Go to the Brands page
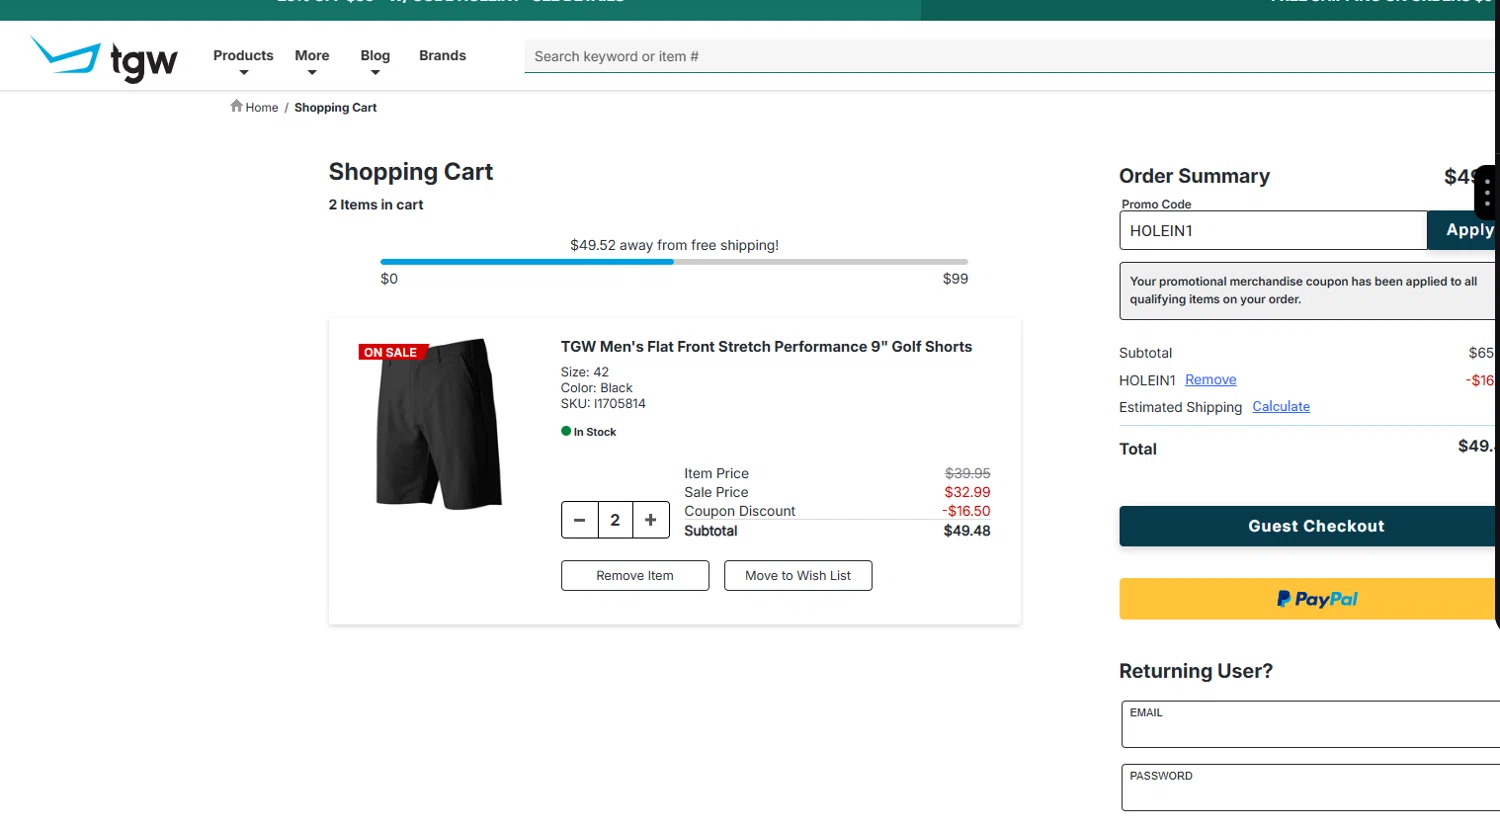1500x827 pixels. point(442,56)
